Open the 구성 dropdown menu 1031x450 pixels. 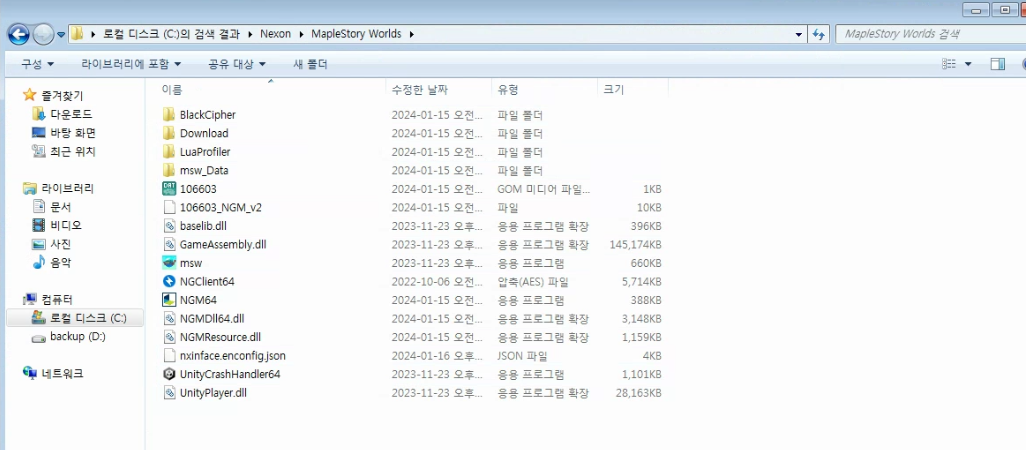[38, 64]
